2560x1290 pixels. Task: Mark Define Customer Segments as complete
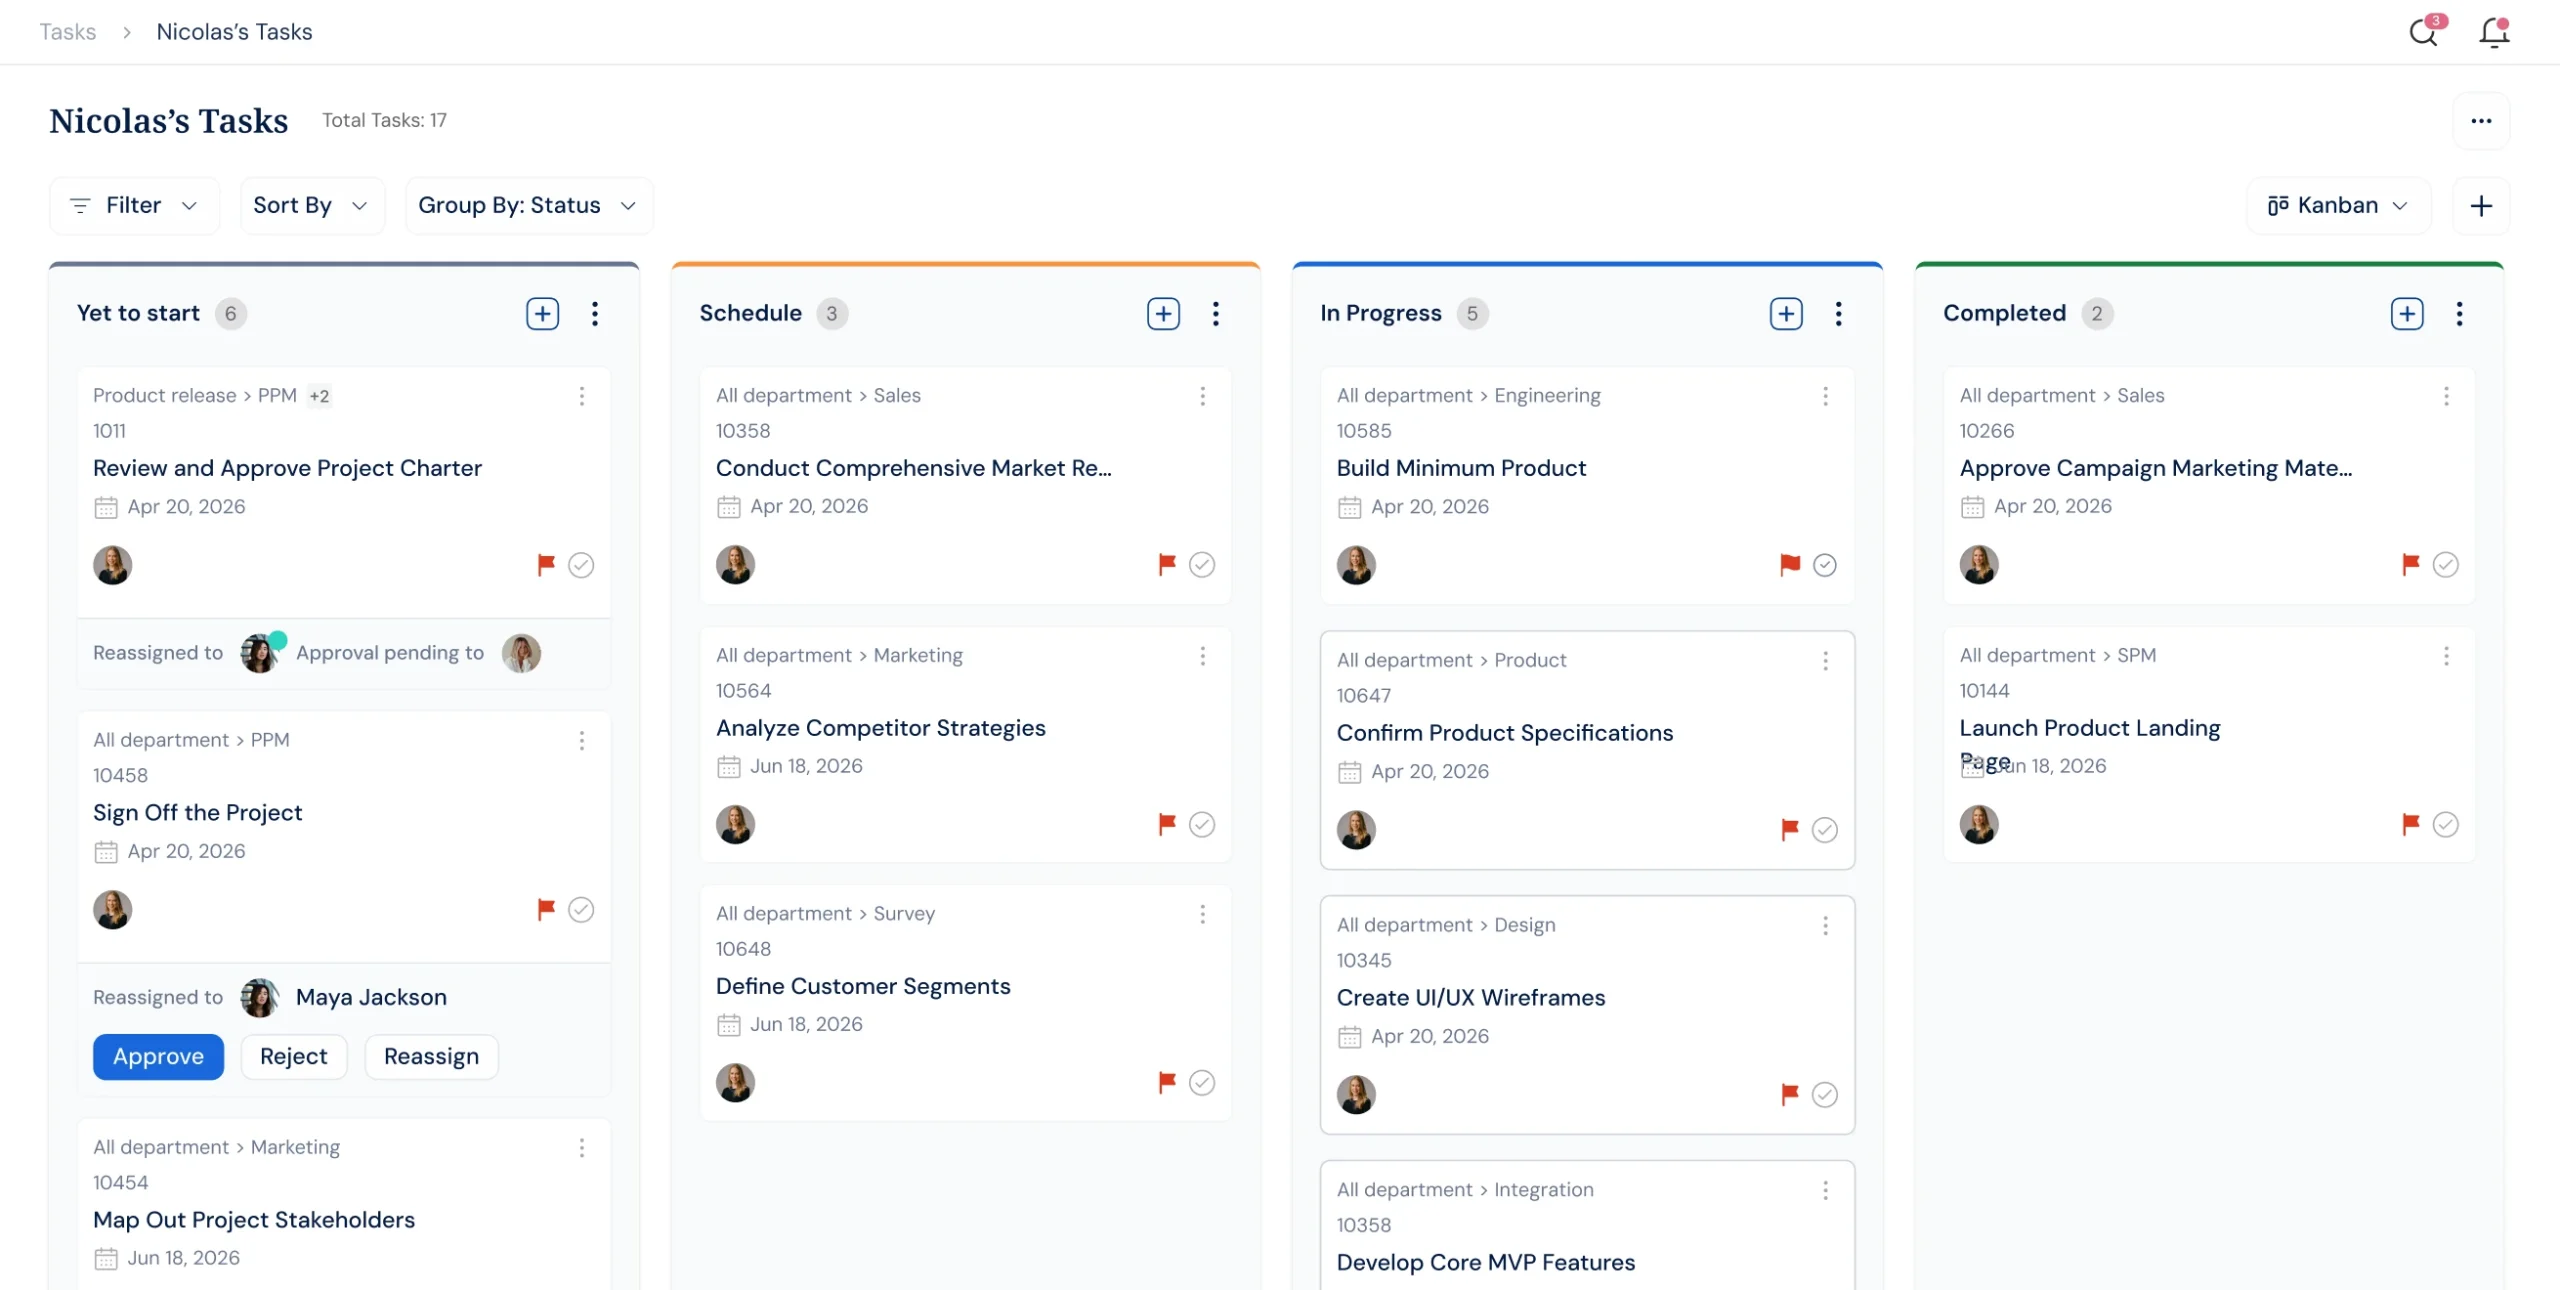(1202, 1083)
